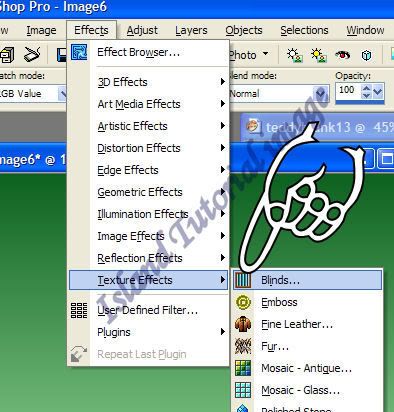Click the Blinds texture icon
394x412 pixels.
(243, 280)
